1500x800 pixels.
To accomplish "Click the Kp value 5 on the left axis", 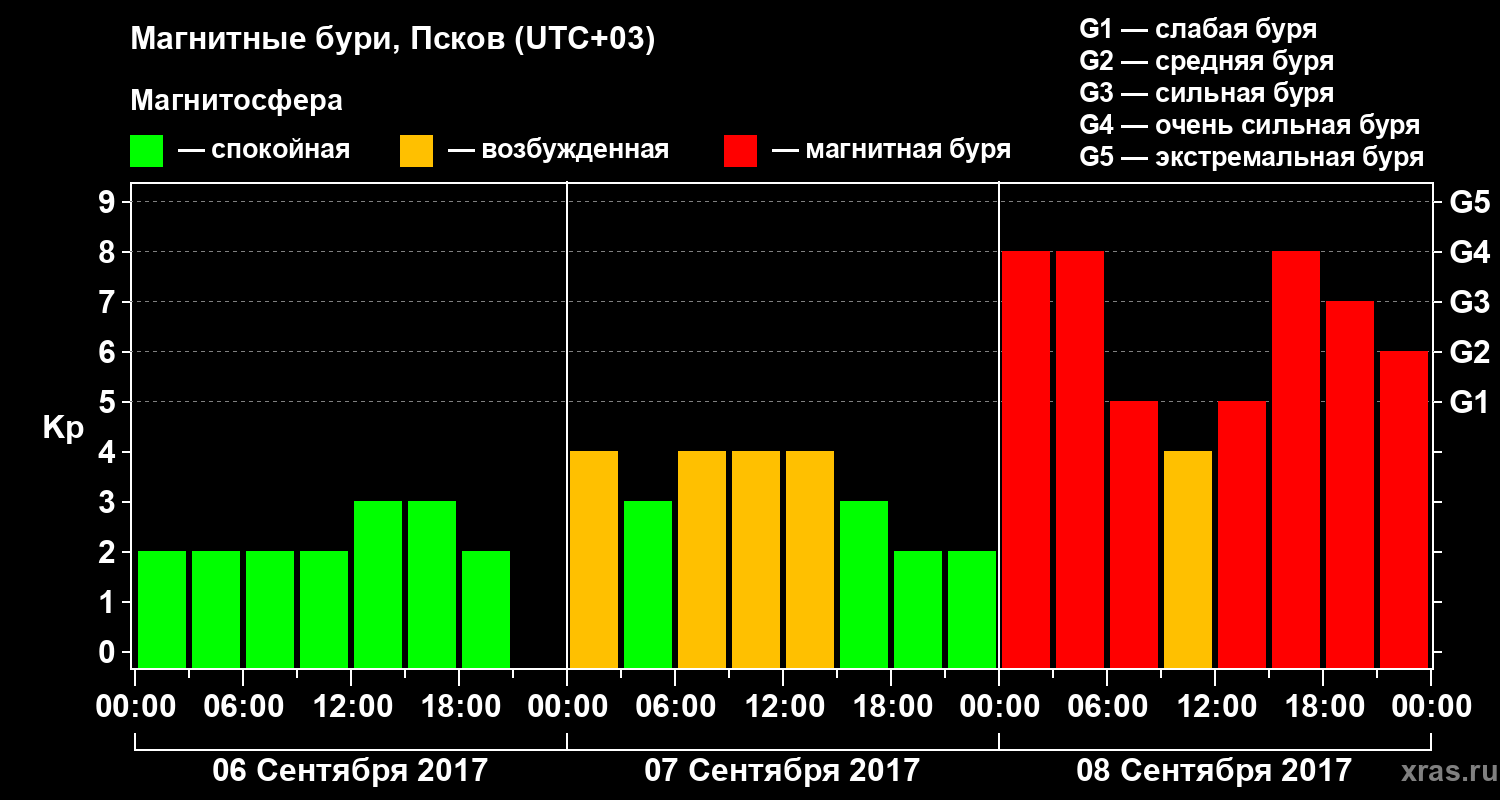I will pos(109,402).
